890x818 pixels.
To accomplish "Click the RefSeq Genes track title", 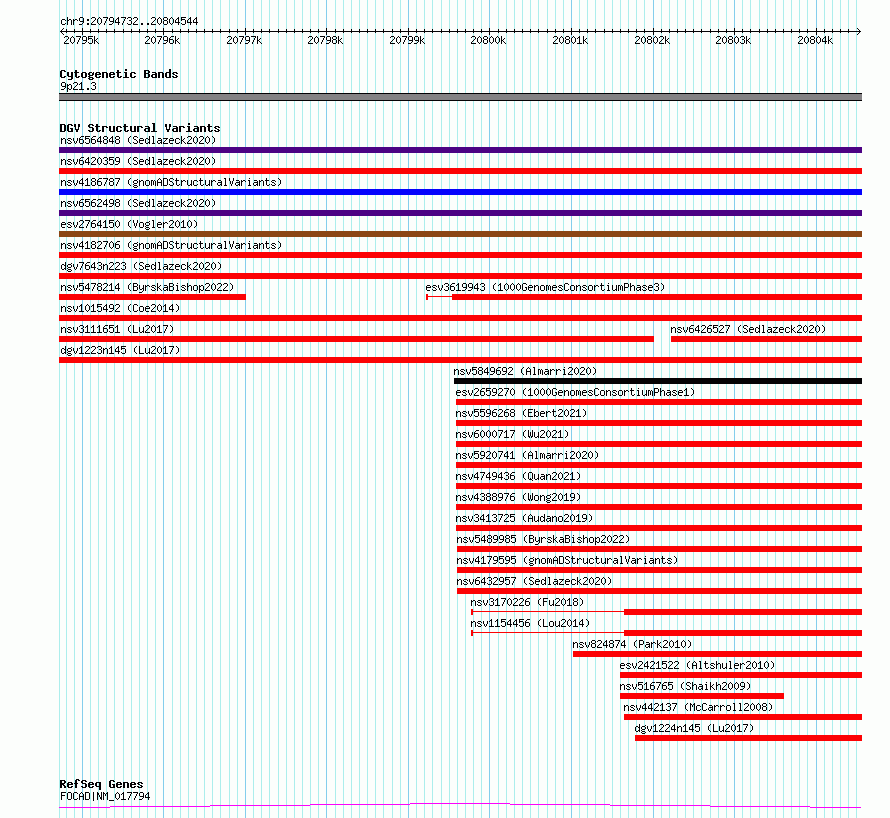I will click(101, 784).
